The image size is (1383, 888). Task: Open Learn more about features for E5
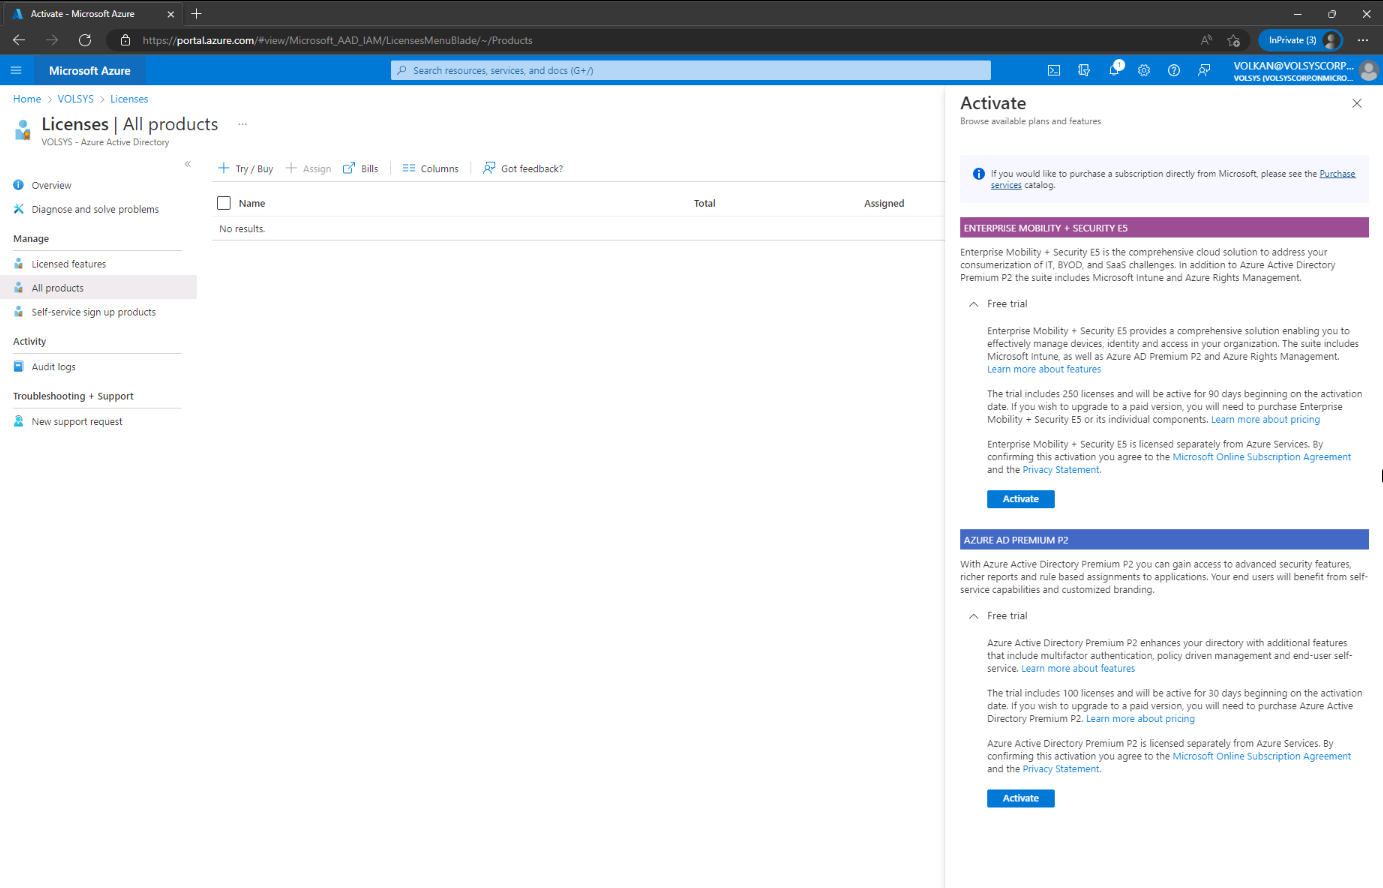(x=1044, y=369)
